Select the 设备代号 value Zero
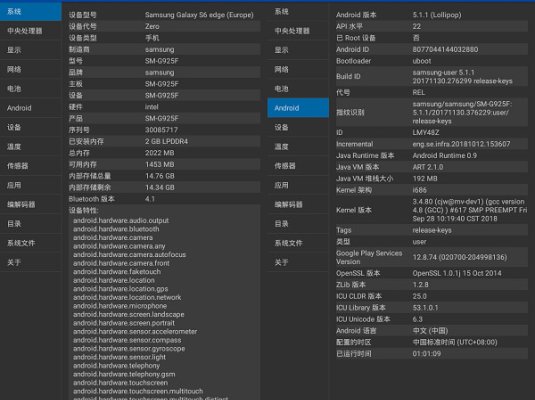Screen dimensions: 535x400 coord(152,26)
